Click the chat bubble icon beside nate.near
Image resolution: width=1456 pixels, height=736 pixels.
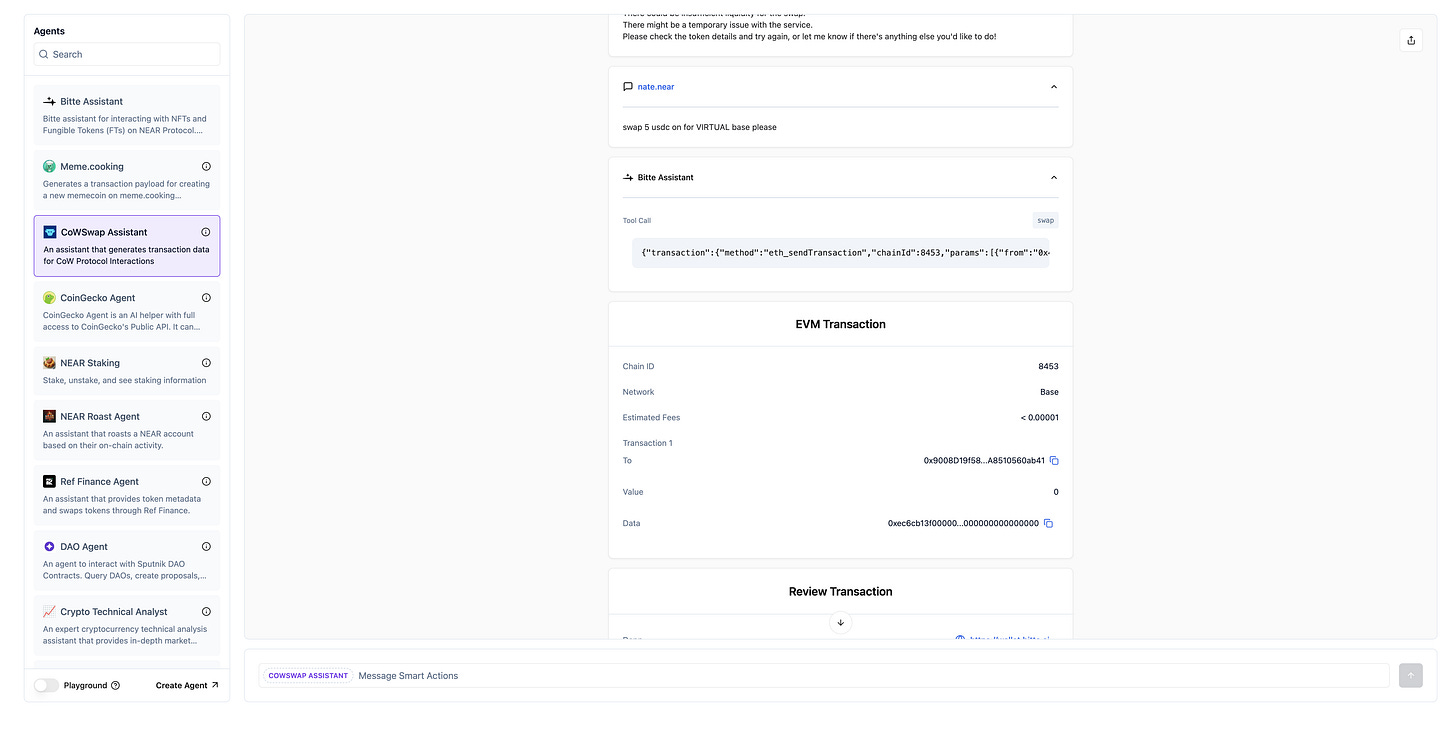[628, 87]
